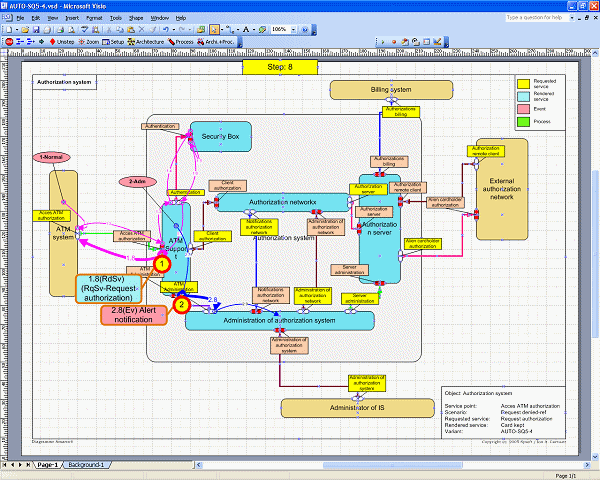Open the Insert menu
Viewport: 600px width, 480px height.
pyautogui.click(x=72, y=18)
